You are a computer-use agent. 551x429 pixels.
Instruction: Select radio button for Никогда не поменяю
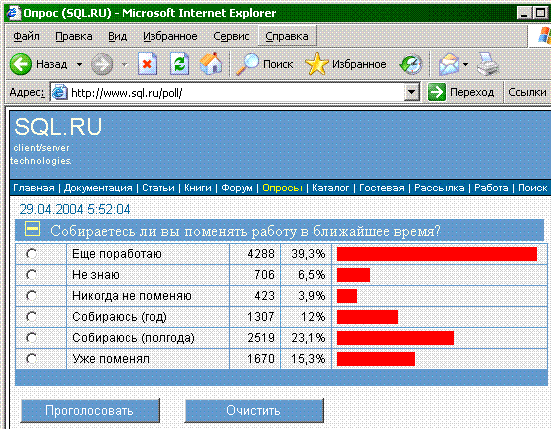click(32, 296)
